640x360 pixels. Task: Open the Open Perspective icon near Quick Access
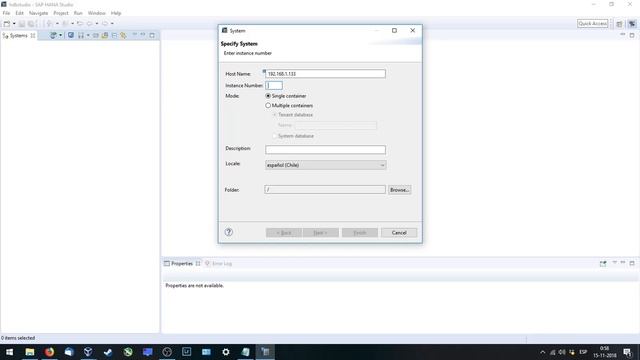point(620,24)
